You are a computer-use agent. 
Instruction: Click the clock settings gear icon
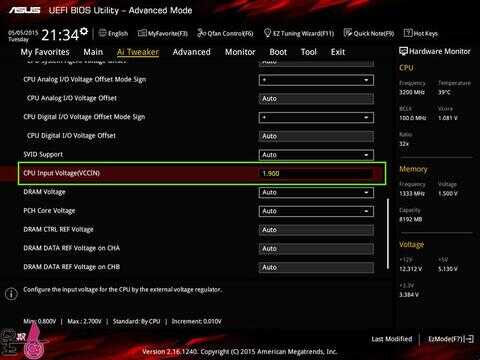pyautogui.click(x=84, y=31)
